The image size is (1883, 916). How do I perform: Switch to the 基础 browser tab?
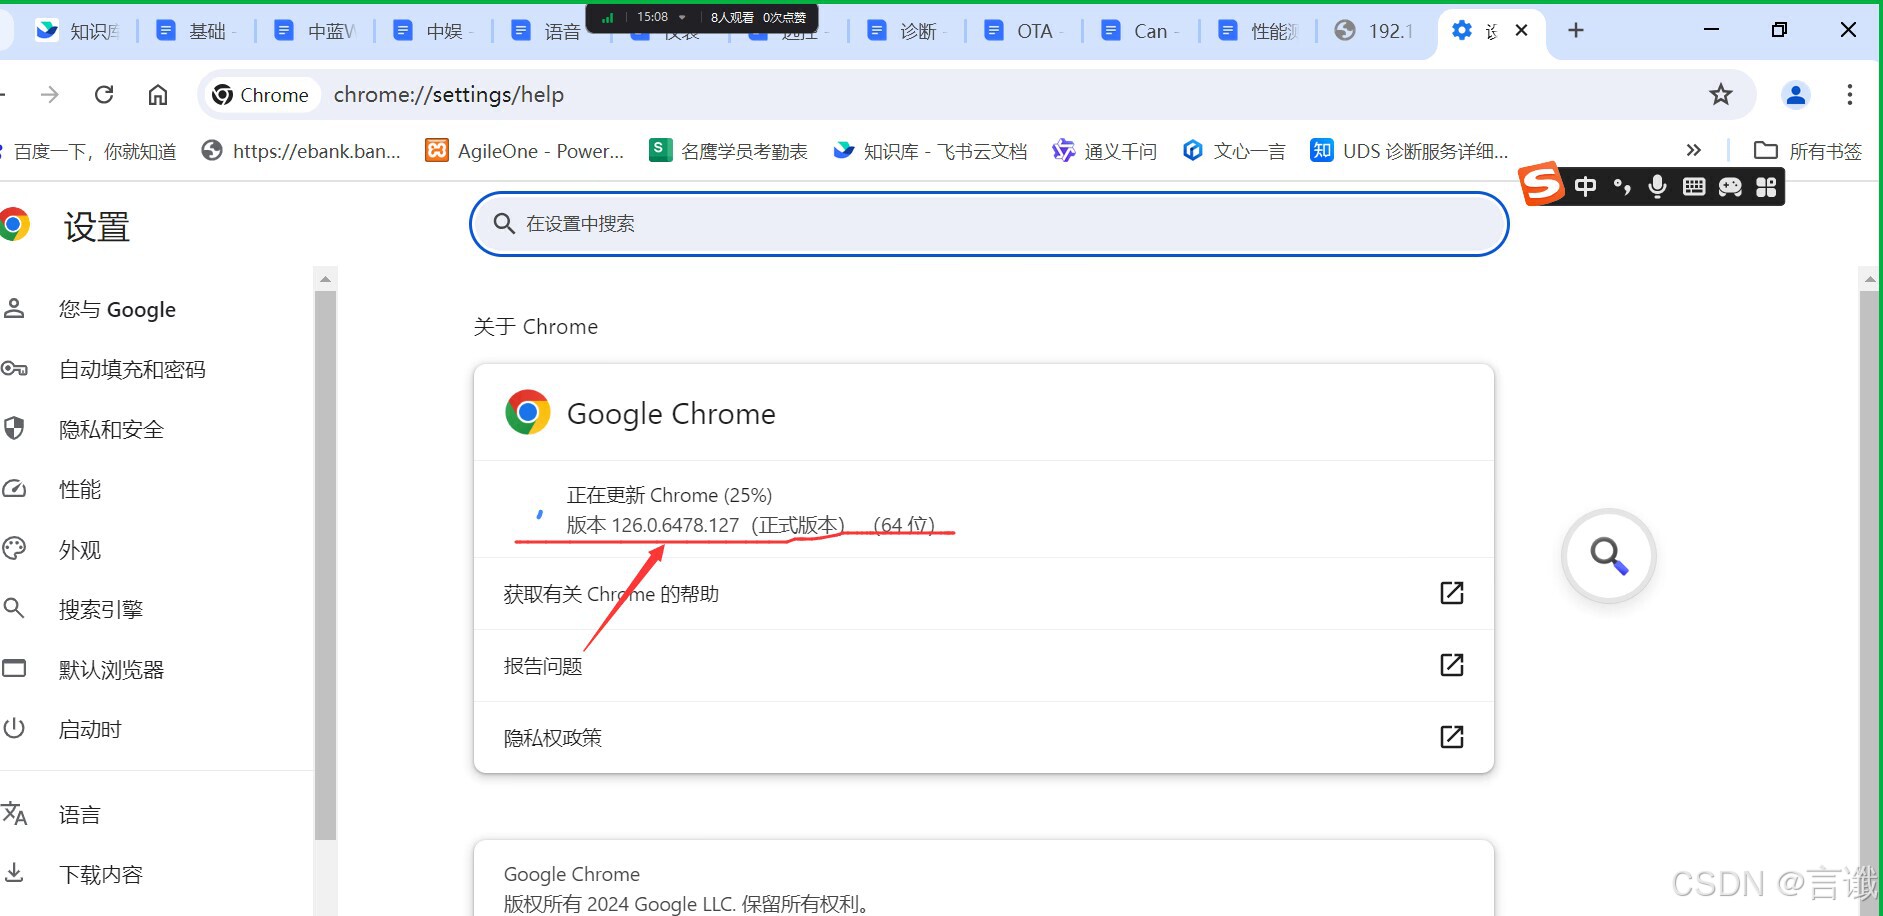(195, 31)
